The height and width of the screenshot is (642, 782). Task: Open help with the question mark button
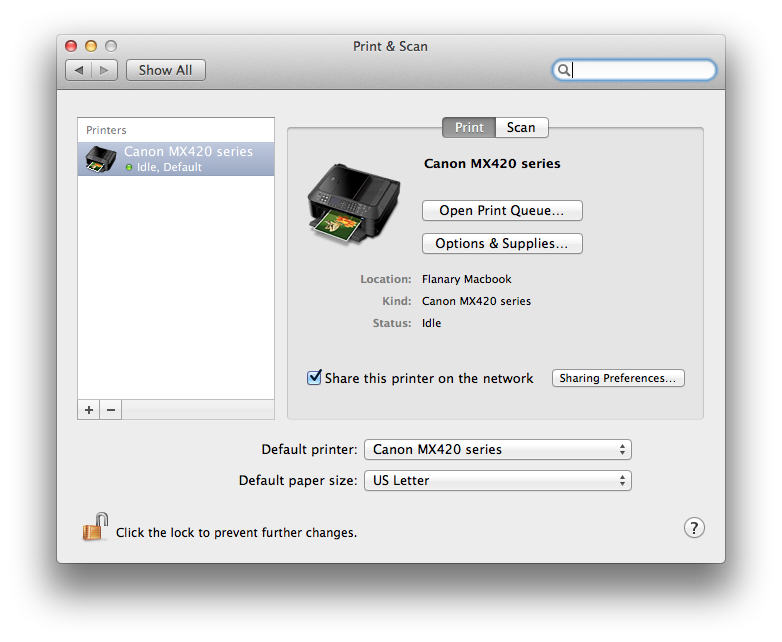694,528
